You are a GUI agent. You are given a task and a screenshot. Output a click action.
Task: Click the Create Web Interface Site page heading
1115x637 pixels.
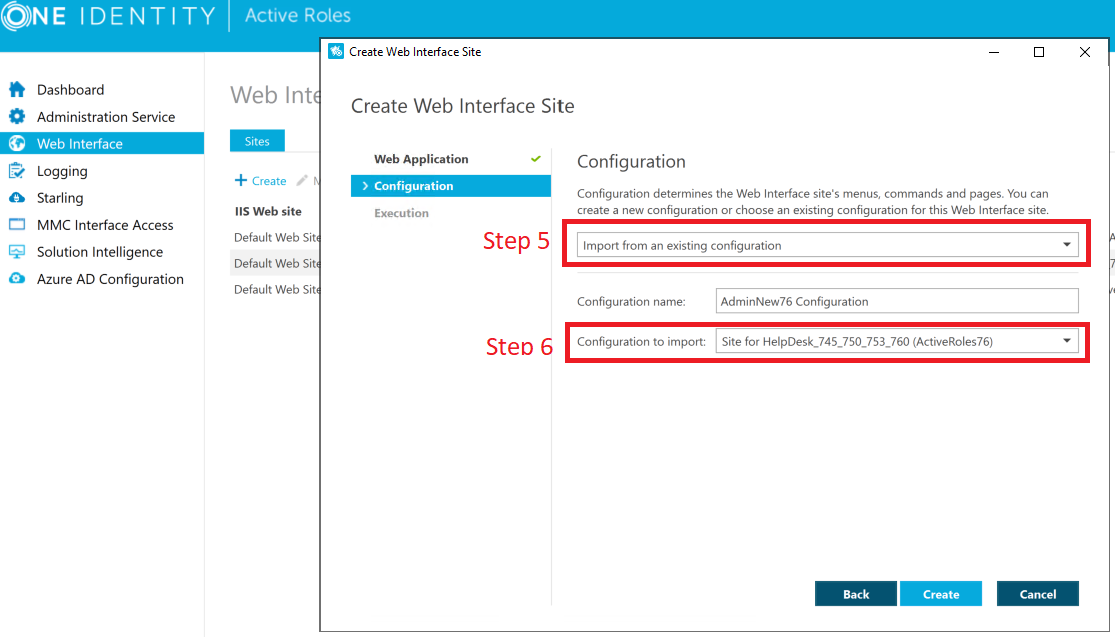(x=463, y=106)
